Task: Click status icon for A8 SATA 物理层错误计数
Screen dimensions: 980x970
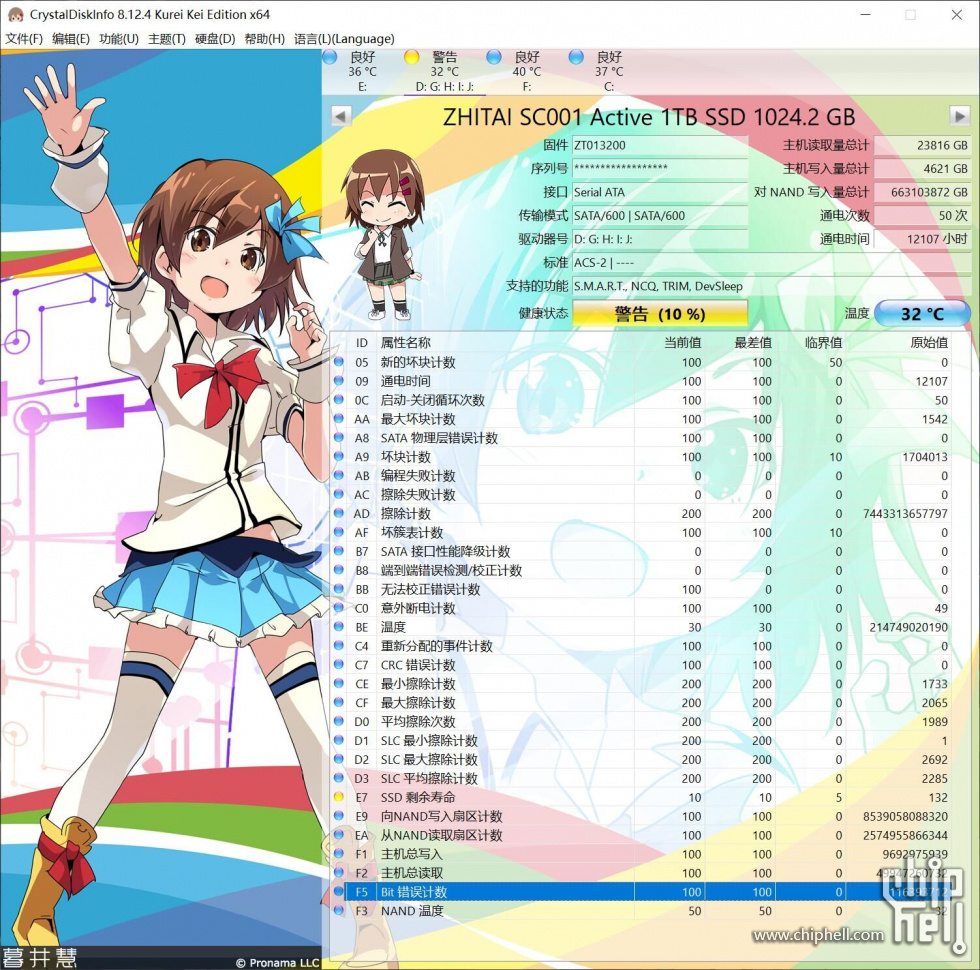Action: tap(339, 437)
